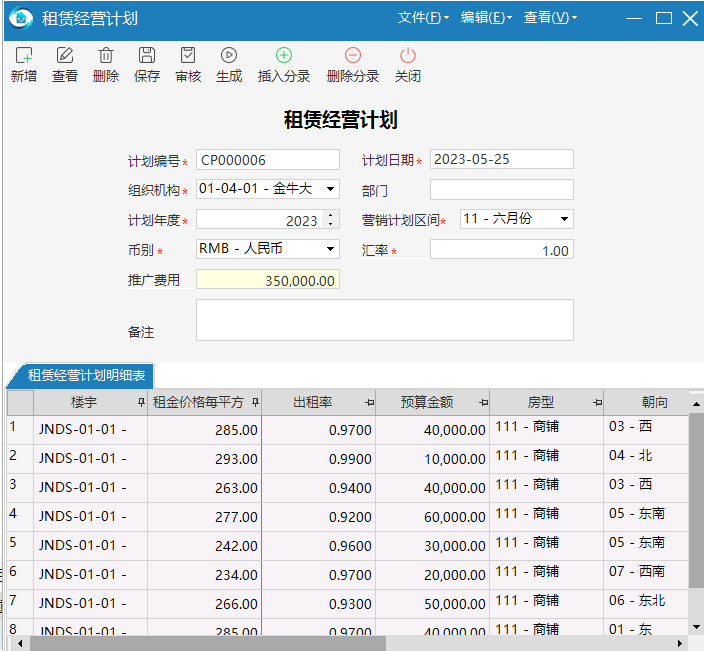The width and height of the screenshot is (704, 651).
Task: Click rent price cell 293.00
Action: click(x=204, y=459)
